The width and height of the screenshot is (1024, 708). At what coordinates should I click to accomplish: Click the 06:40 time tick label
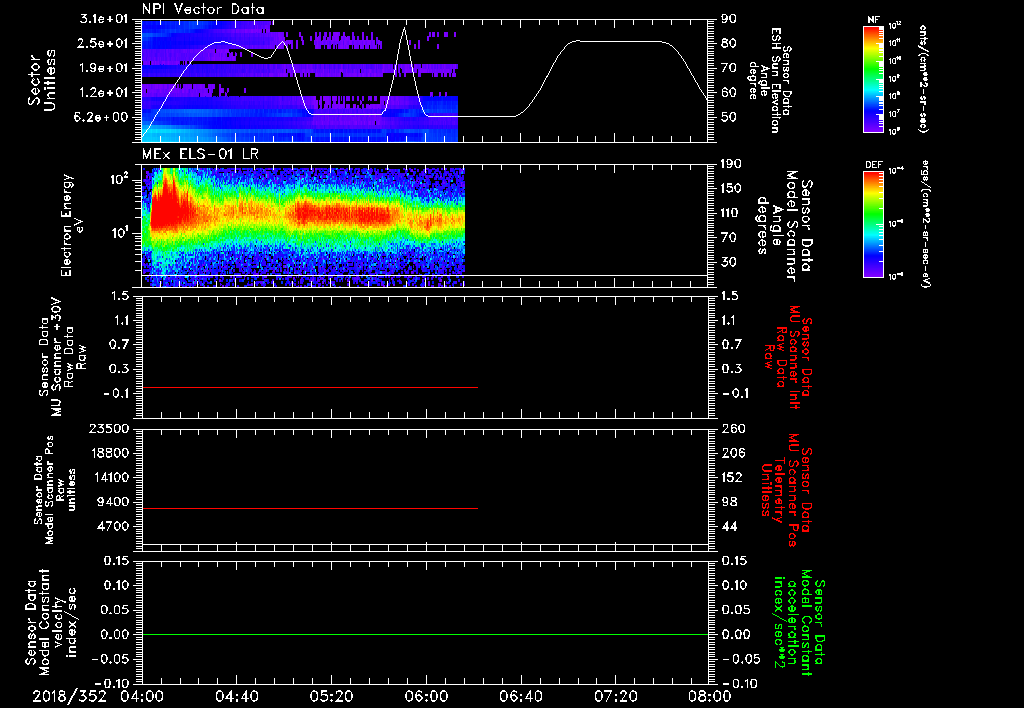click(x=520, y=696)
